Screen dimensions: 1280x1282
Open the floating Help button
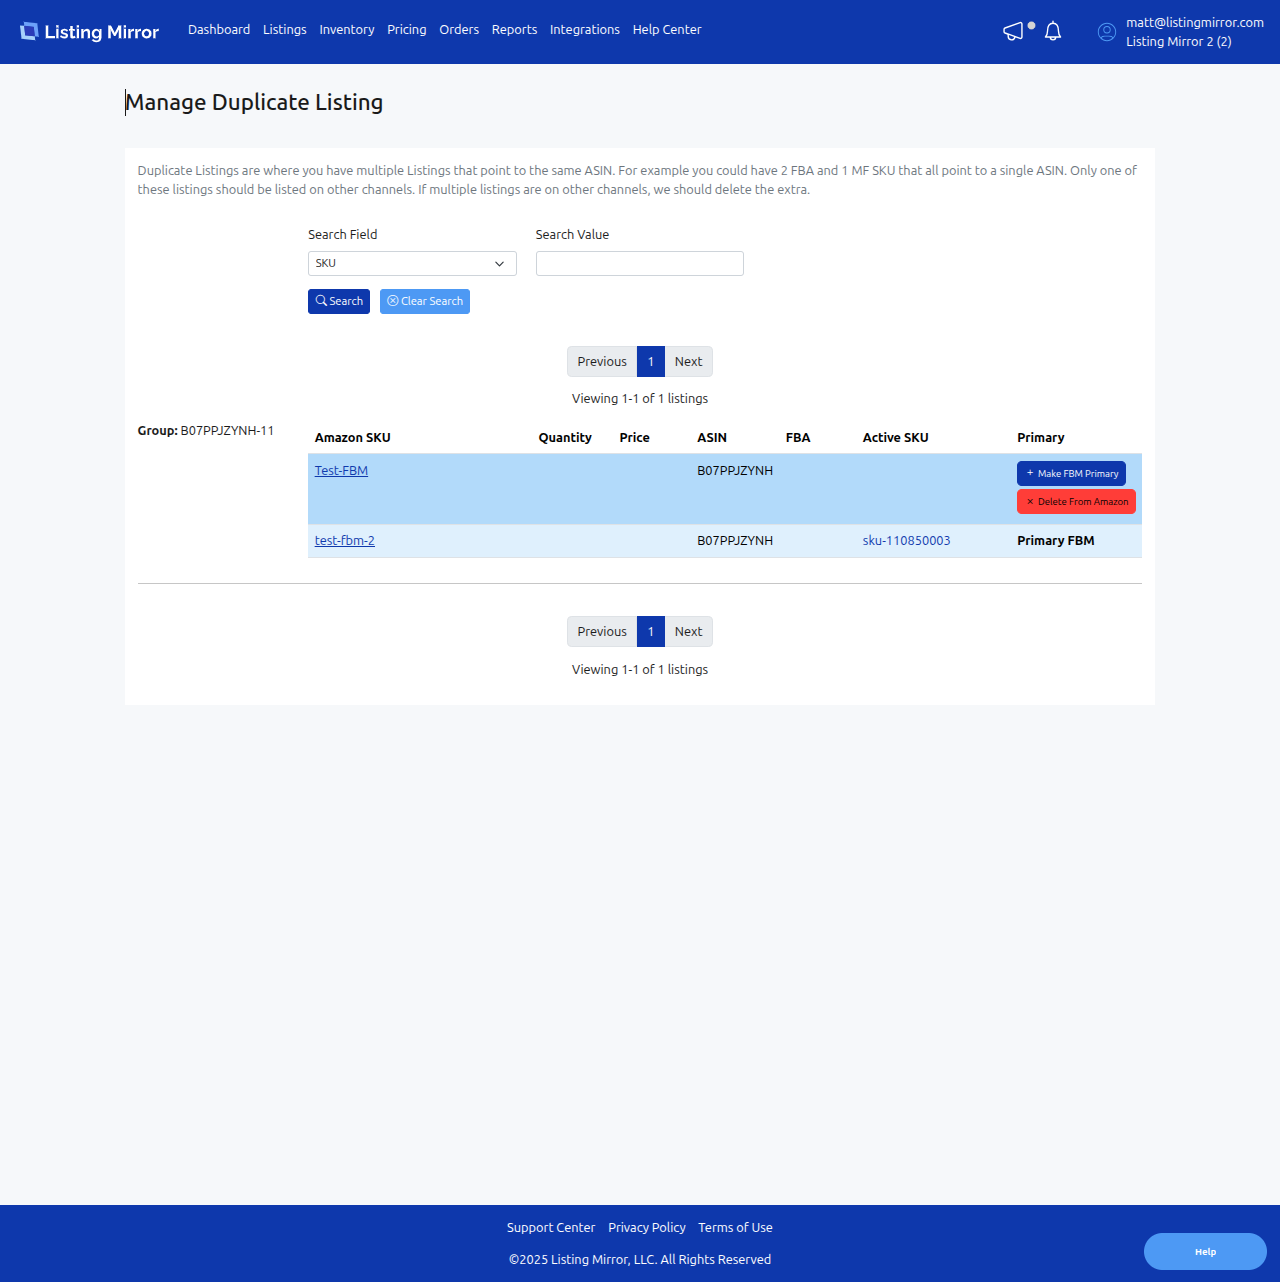coord(1205,1252)
